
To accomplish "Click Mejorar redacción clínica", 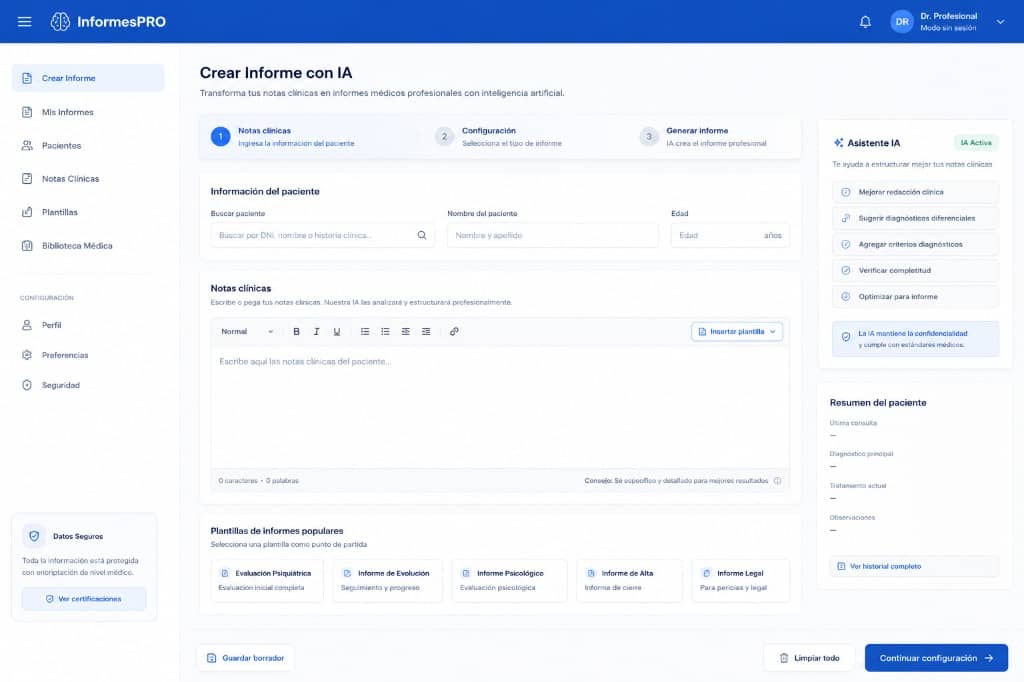I will click(916, 192).
